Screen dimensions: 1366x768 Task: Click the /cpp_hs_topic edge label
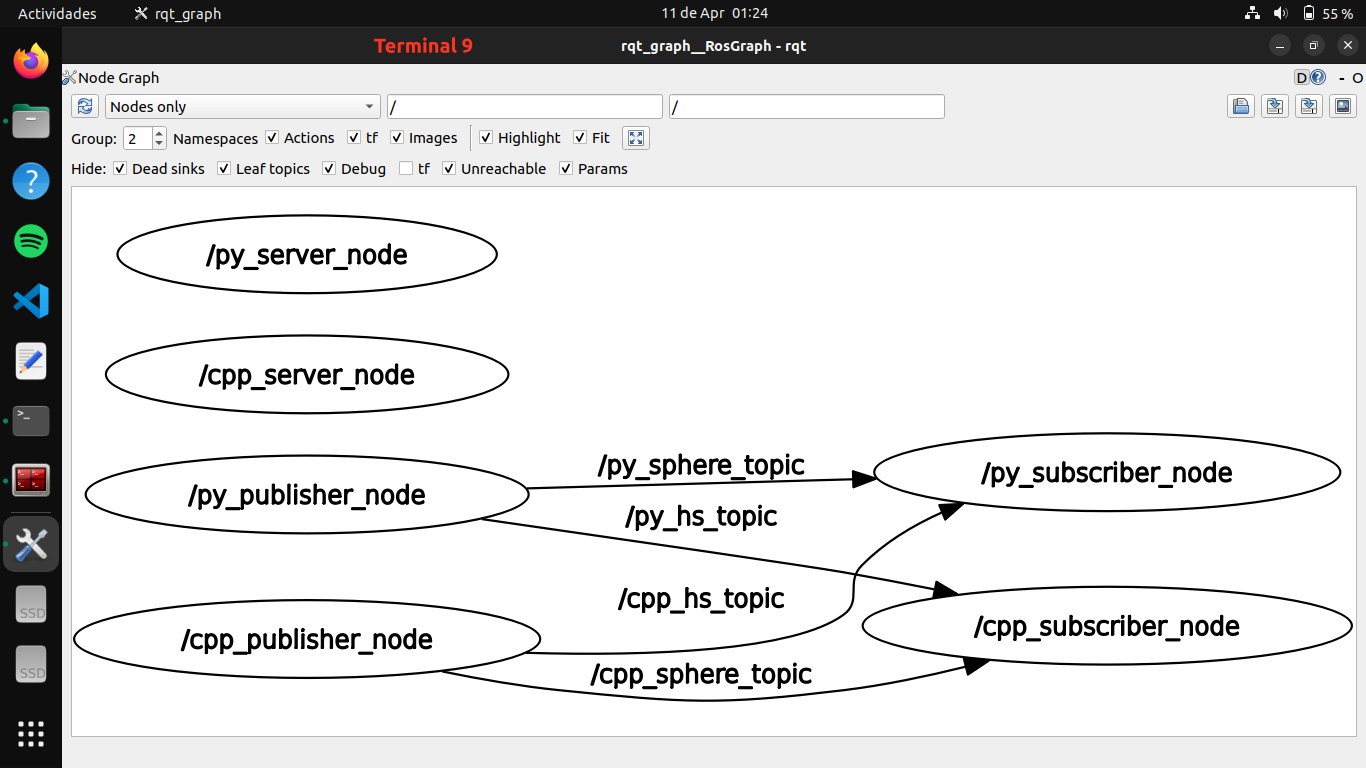701,599
